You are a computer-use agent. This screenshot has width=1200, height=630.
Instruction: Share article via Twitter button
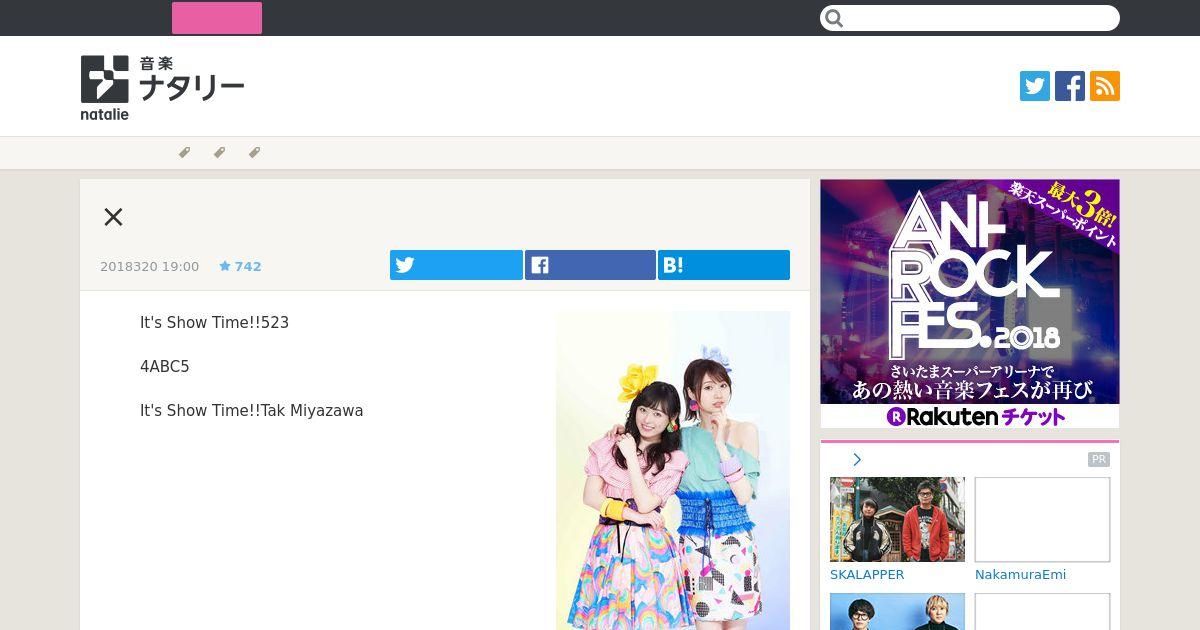[x=456, y=265]
